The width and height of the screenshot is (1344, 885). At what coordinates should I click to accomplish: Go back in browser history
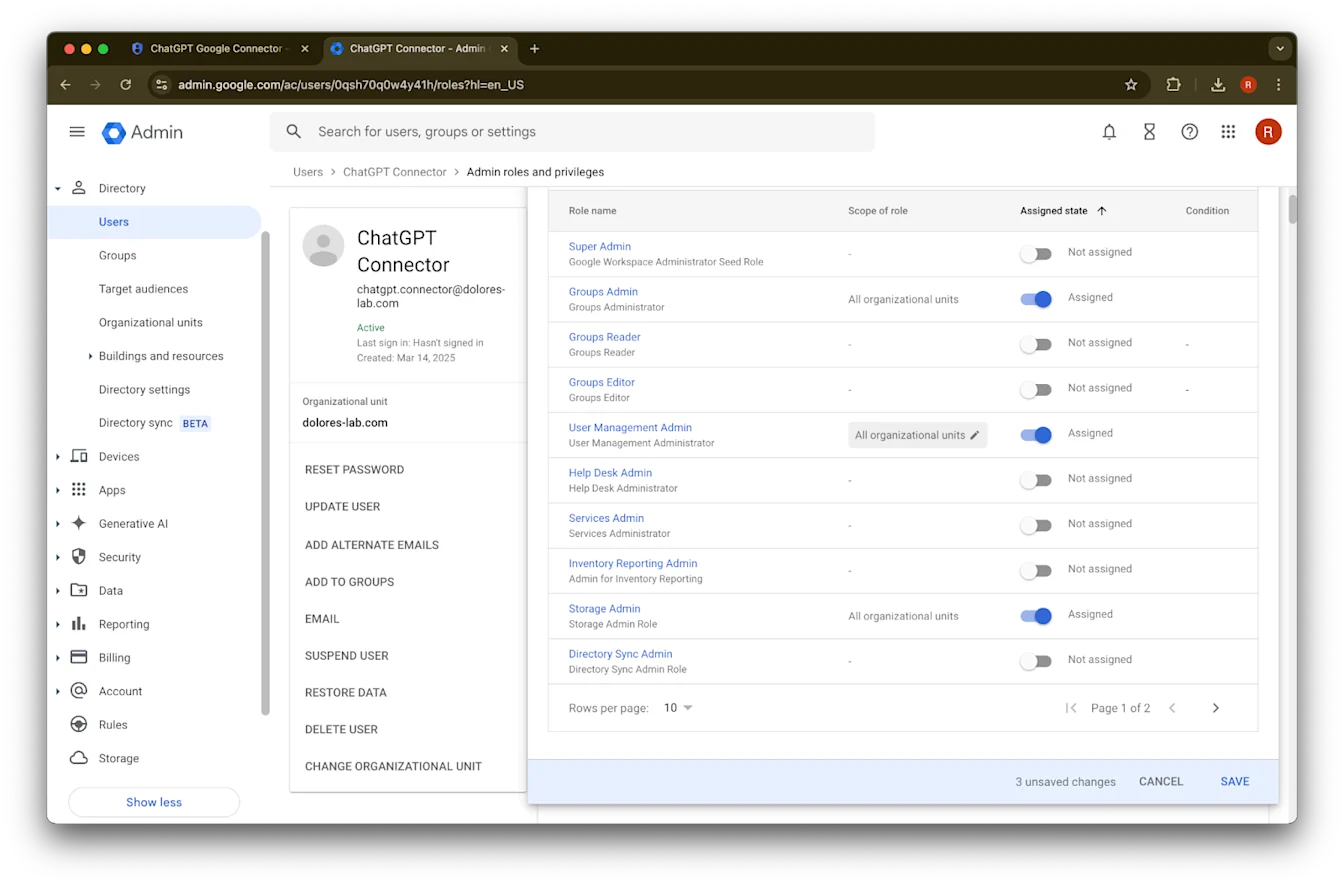click(66, 85)
